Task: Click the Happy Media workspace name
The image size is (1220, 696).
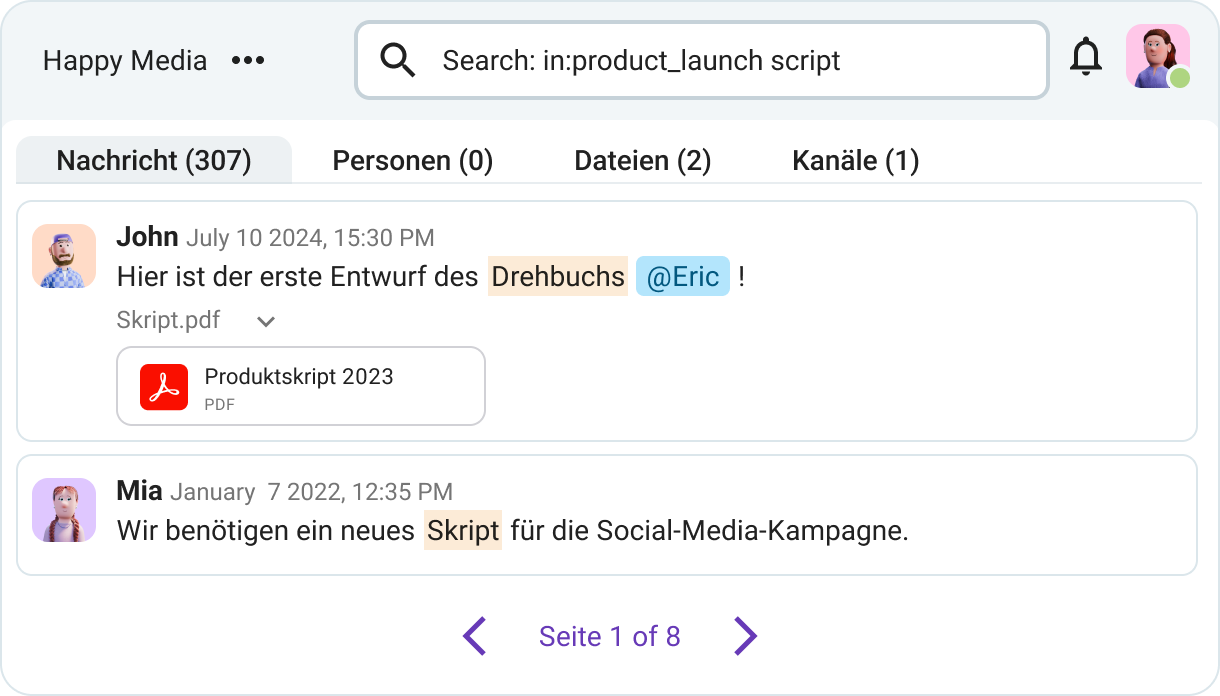Action: coord(124,60)
